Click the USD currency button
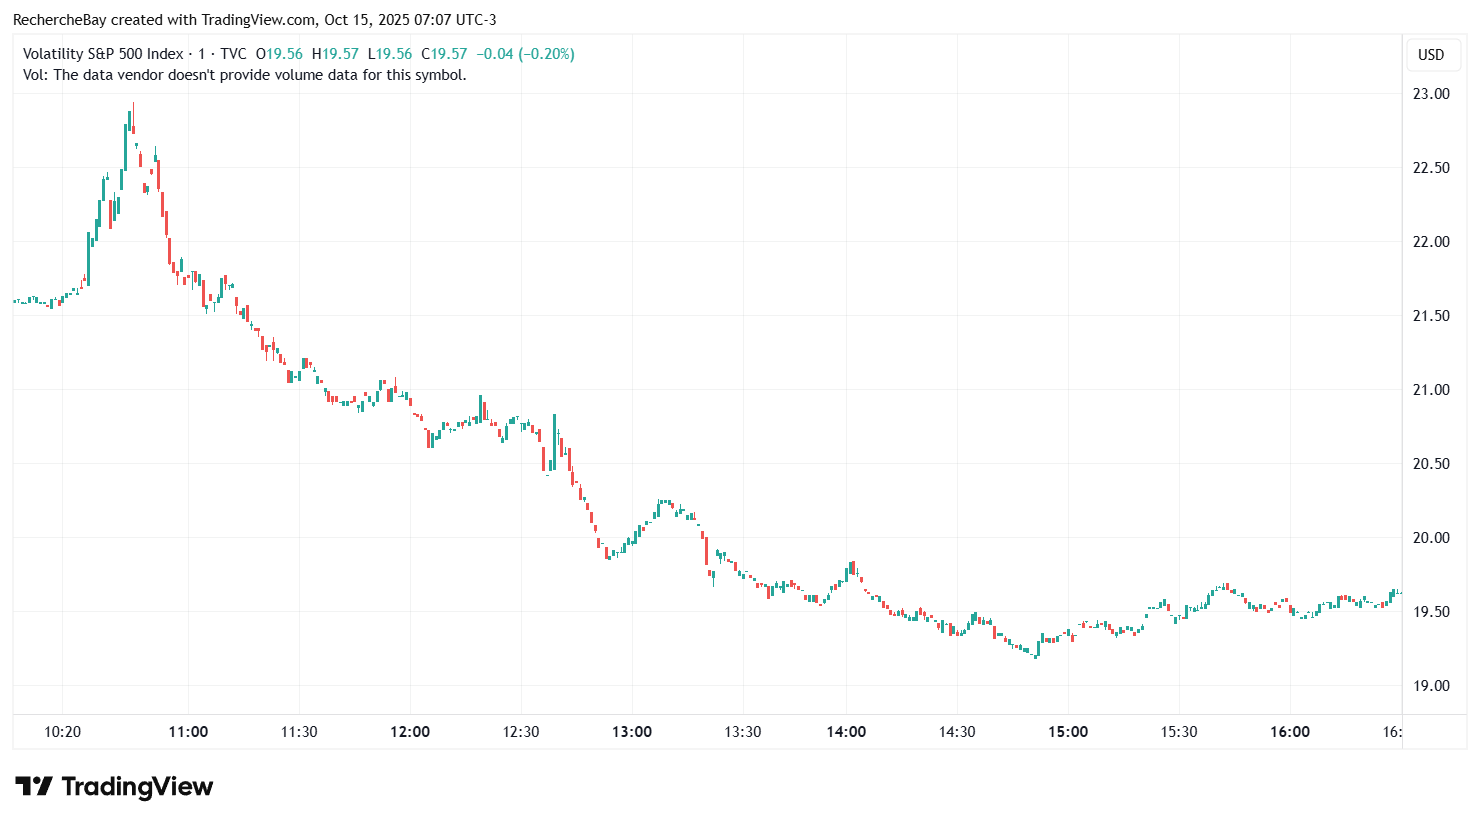 pos(1431,54)
